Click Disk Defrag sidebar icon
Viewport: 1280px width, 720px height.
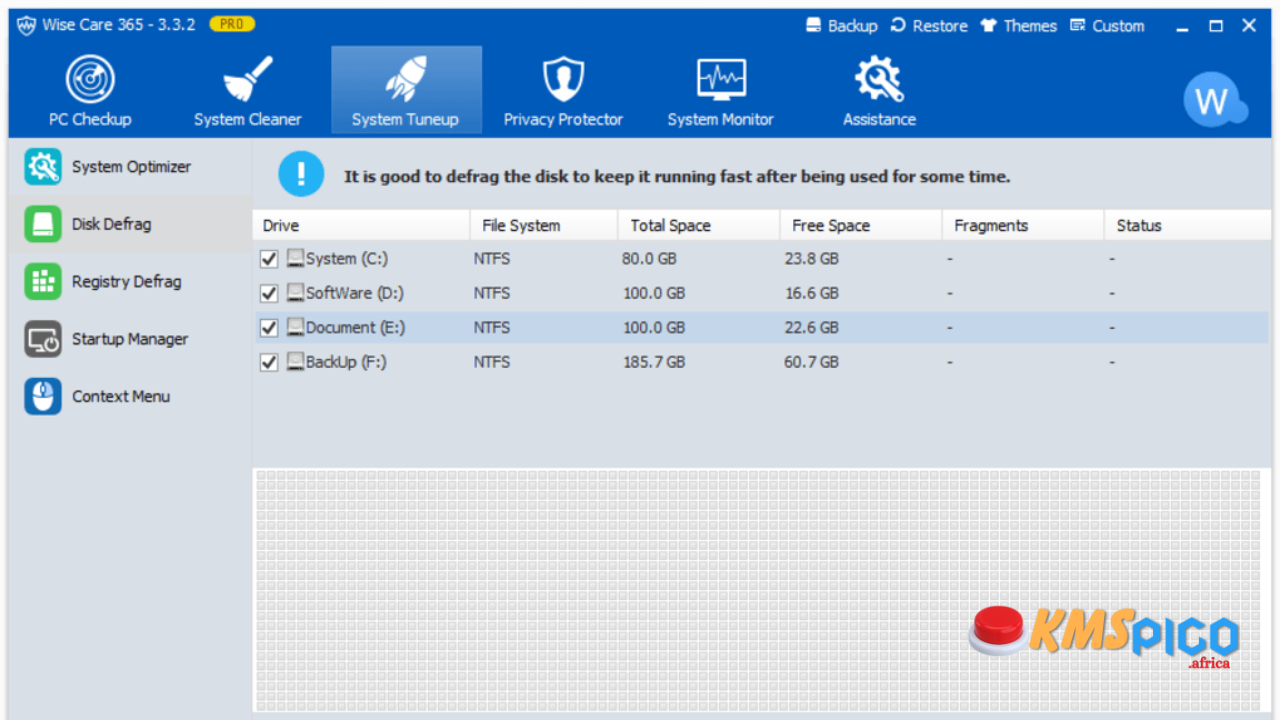[43, 224]
